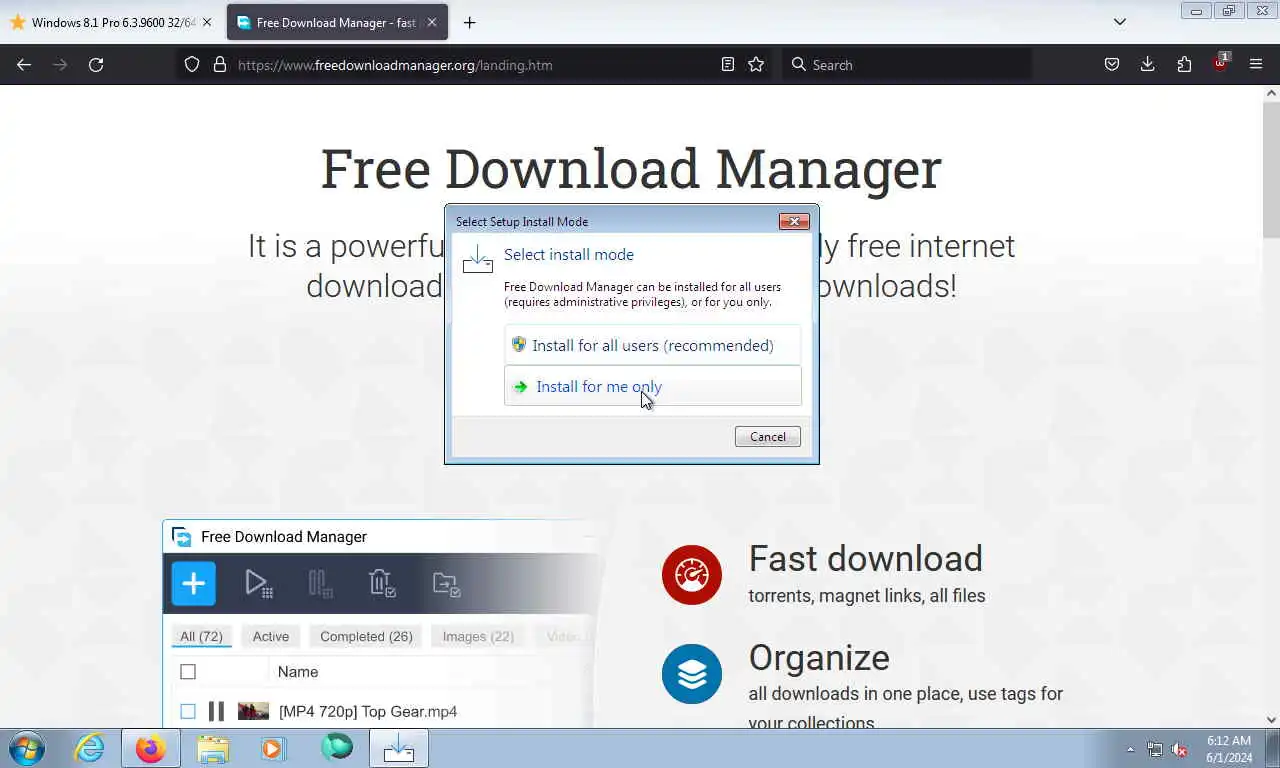This screenshot has width=1280, height=768.
Task: Reload the page in Firefox
Action: coord(96,64)
